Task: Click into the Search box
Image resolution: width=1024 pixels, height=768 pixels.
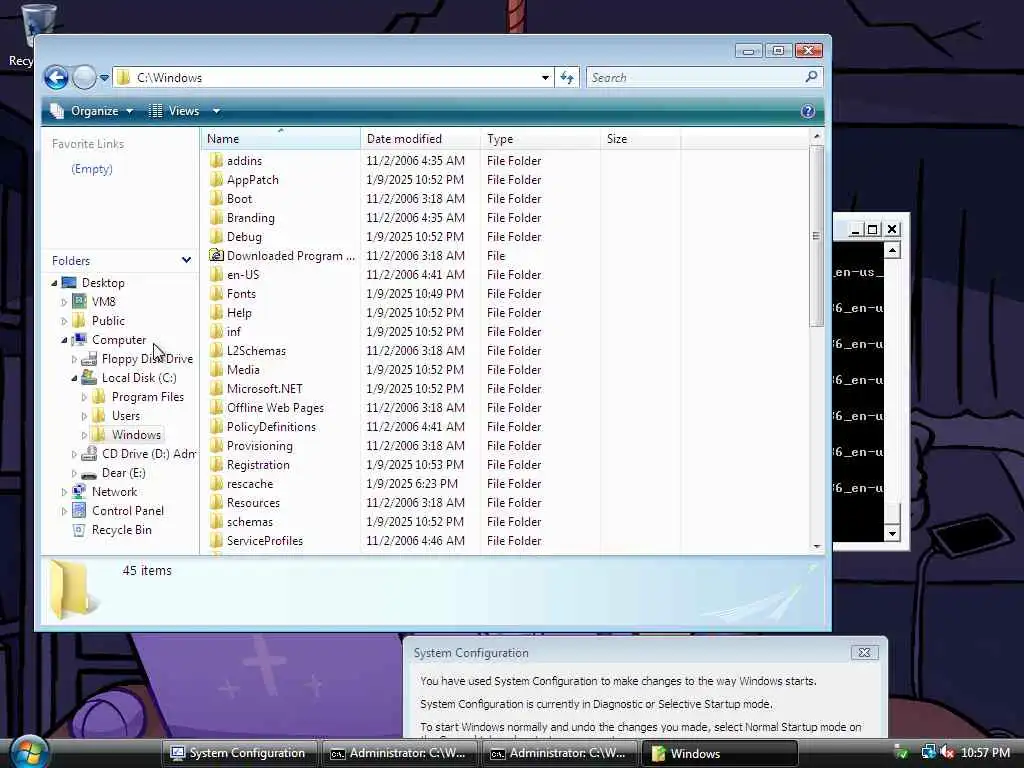Action: (x=695, y=78)
